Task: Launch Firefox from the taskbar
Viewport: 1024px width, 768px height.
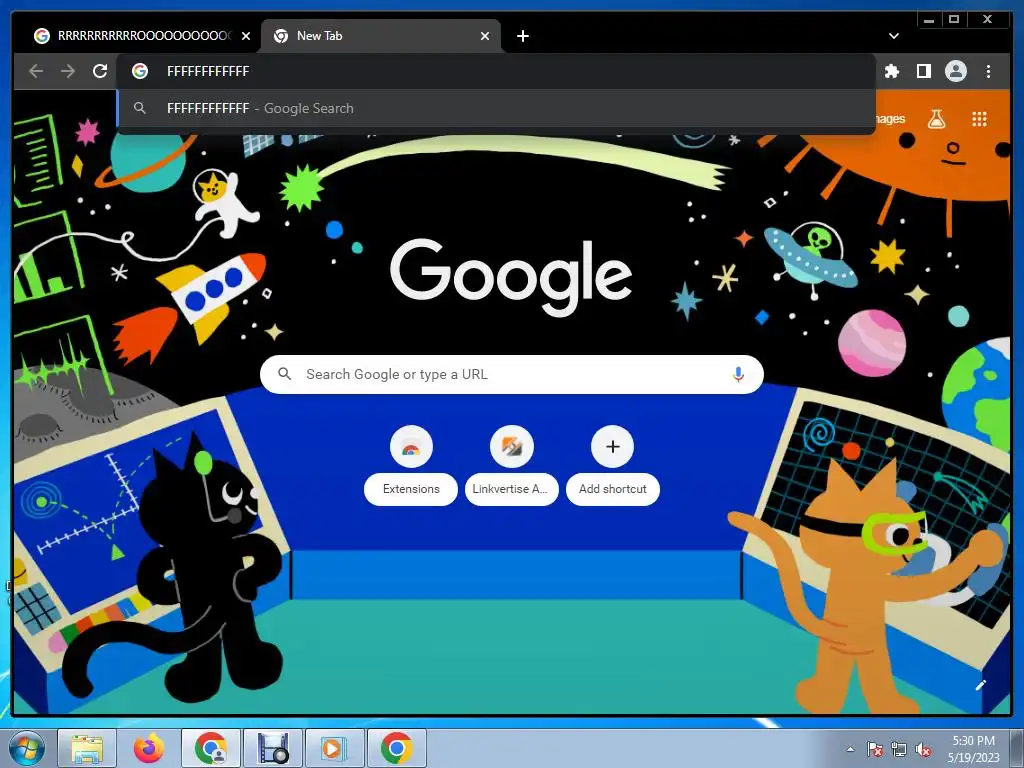Action: (x=149, y=748)
